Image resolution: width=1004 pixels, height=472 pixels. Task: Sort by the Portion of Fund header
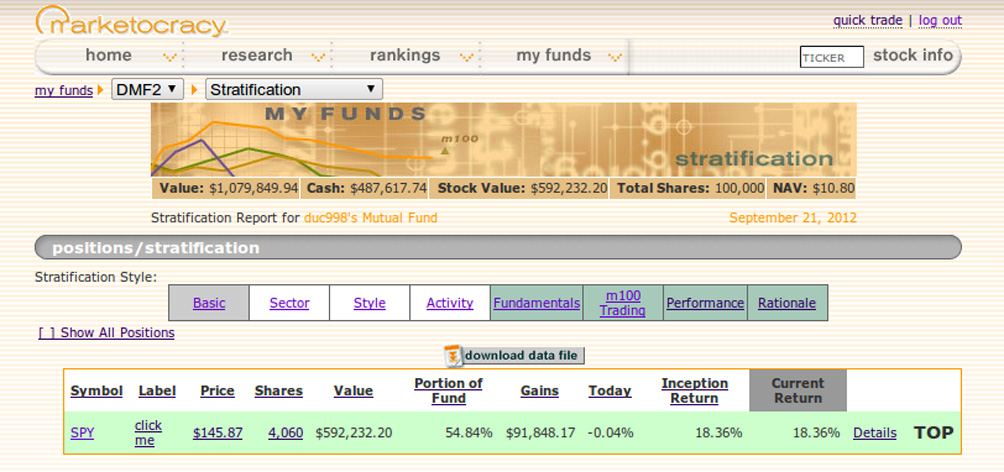click(448, 391)
